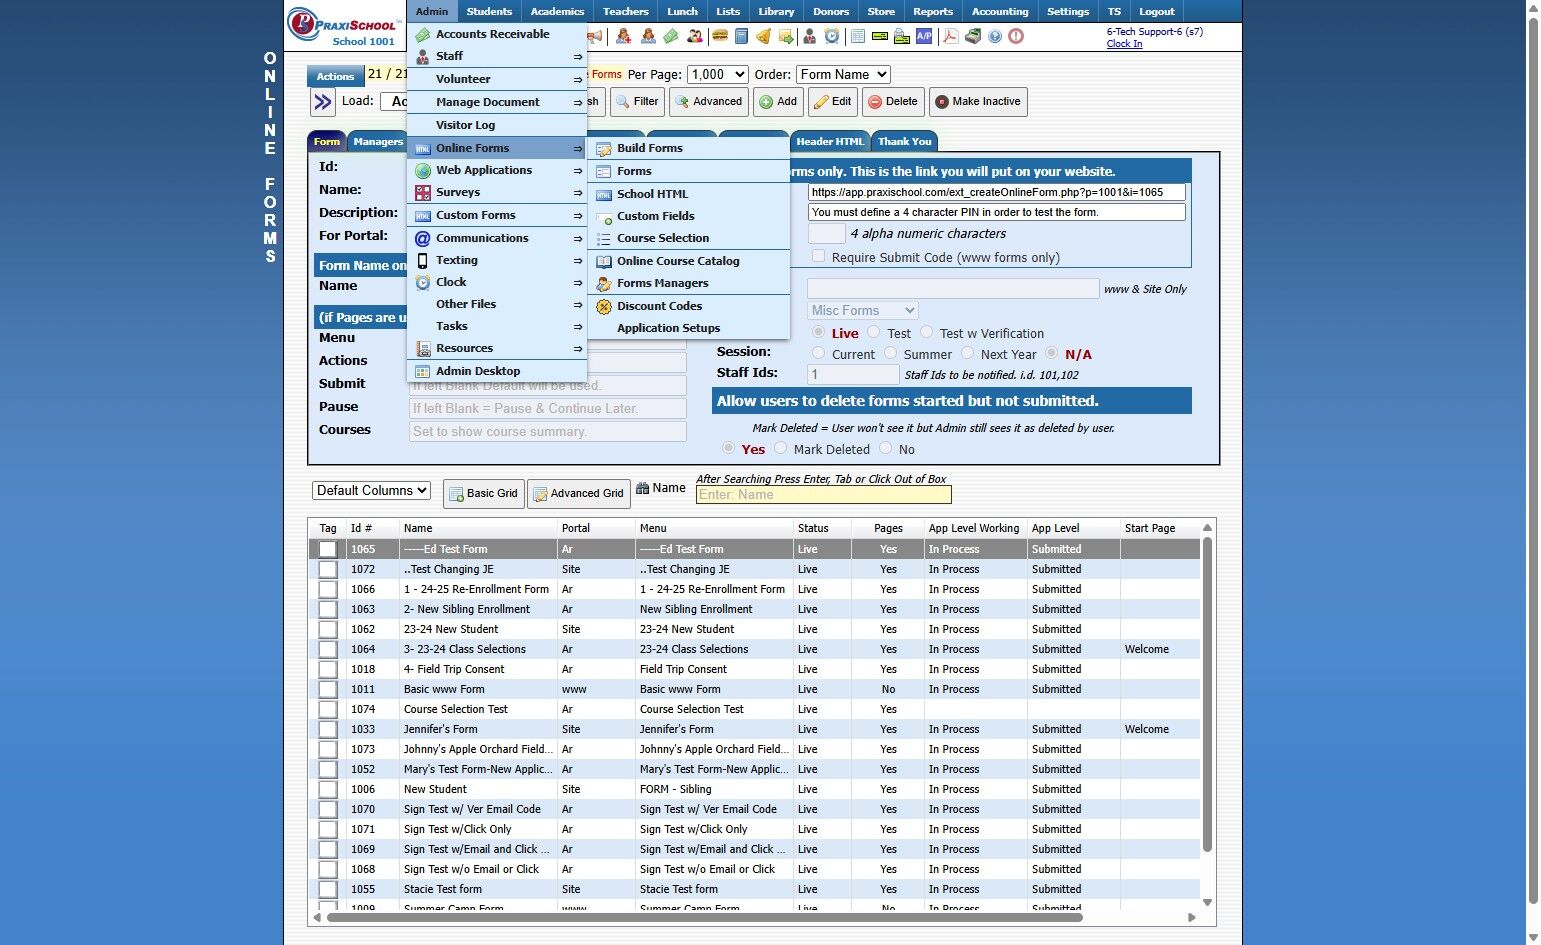
Task: Click the double chevron expand button
Action: (x=322, y=102)
